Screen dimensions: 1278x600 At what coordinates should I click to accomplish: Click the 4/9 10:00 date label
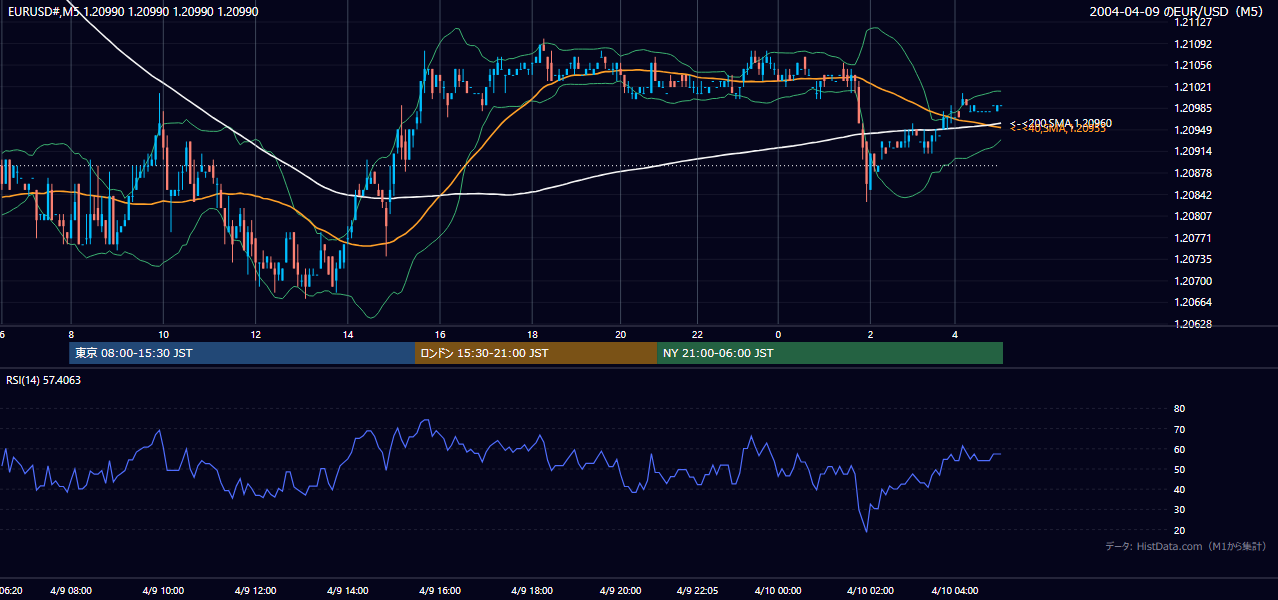coord(161,590)
